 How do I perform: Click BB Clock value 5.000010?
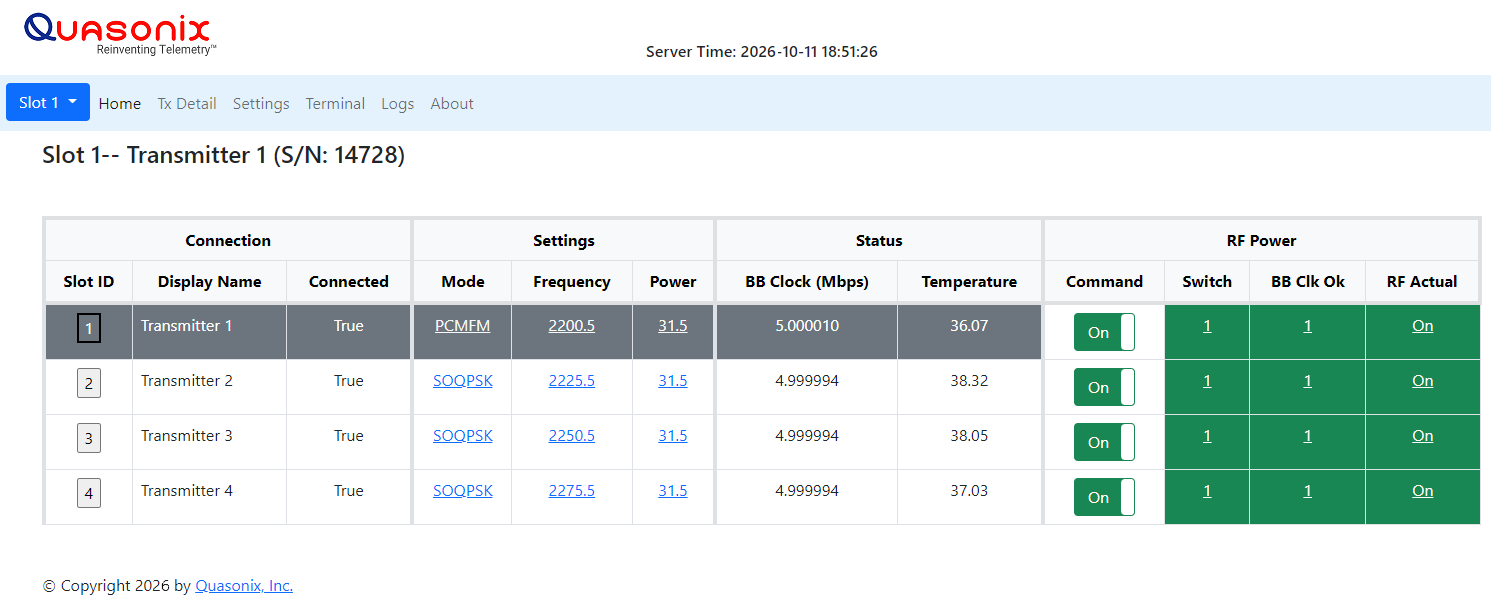pos(807,326)
